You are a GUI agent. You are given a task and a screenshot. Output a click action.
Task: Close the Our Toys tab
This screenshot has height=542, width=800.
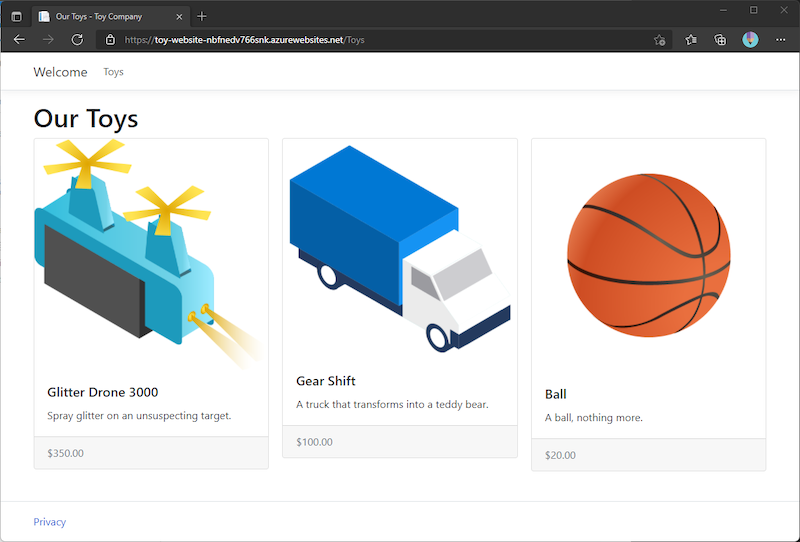coord(179,17)
